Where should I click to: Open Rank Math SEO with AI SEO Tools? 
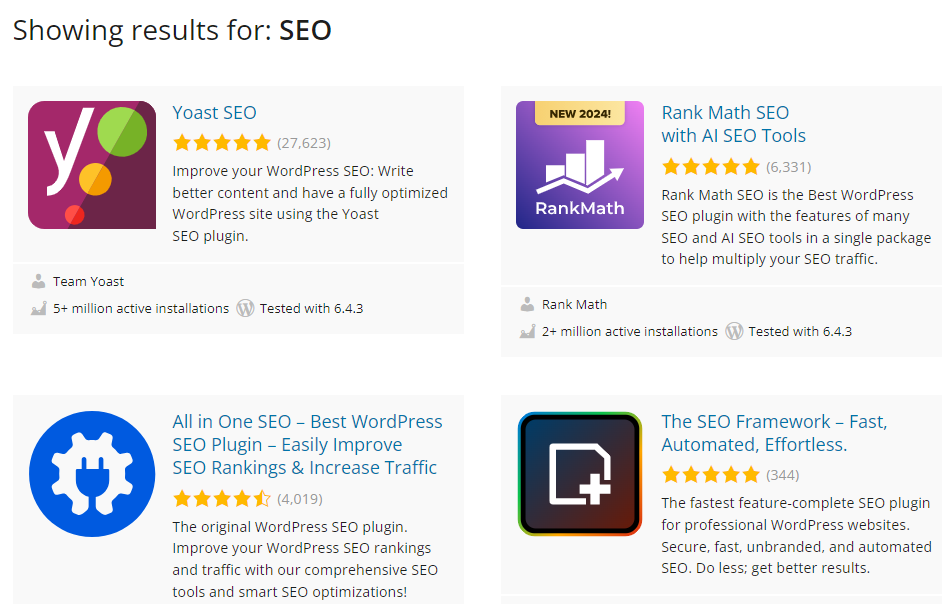pyautogui.click(x=733, y=124)
